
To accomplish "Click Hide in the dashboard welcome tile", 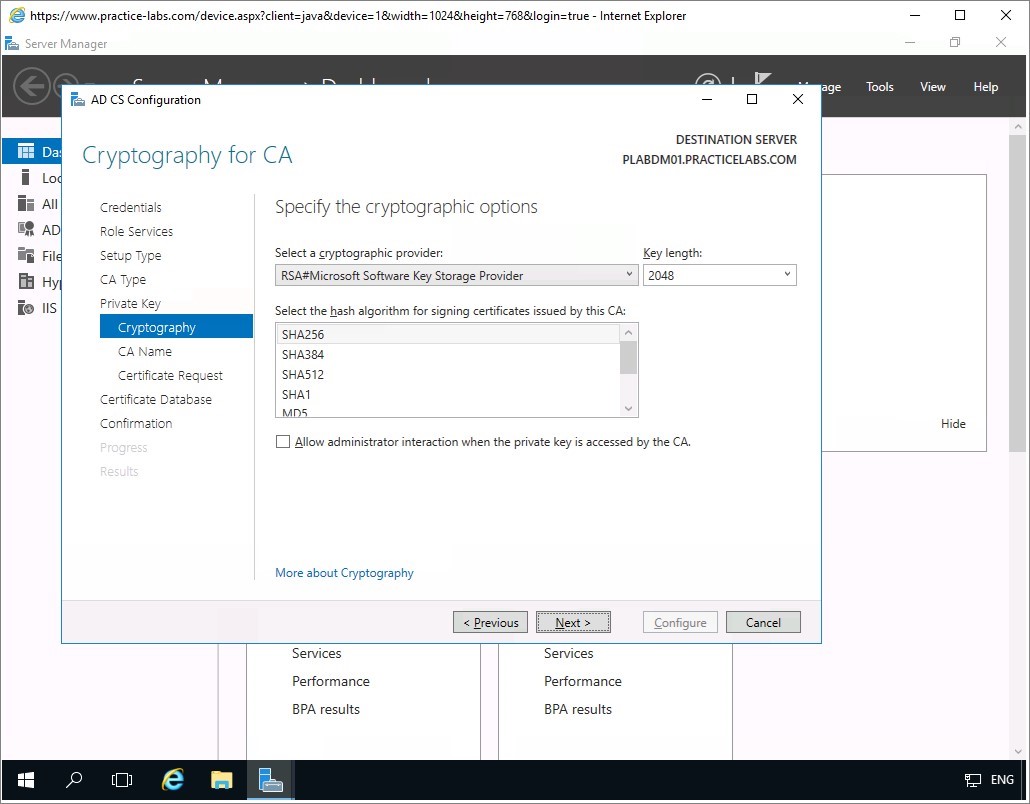I will point(952,424).
